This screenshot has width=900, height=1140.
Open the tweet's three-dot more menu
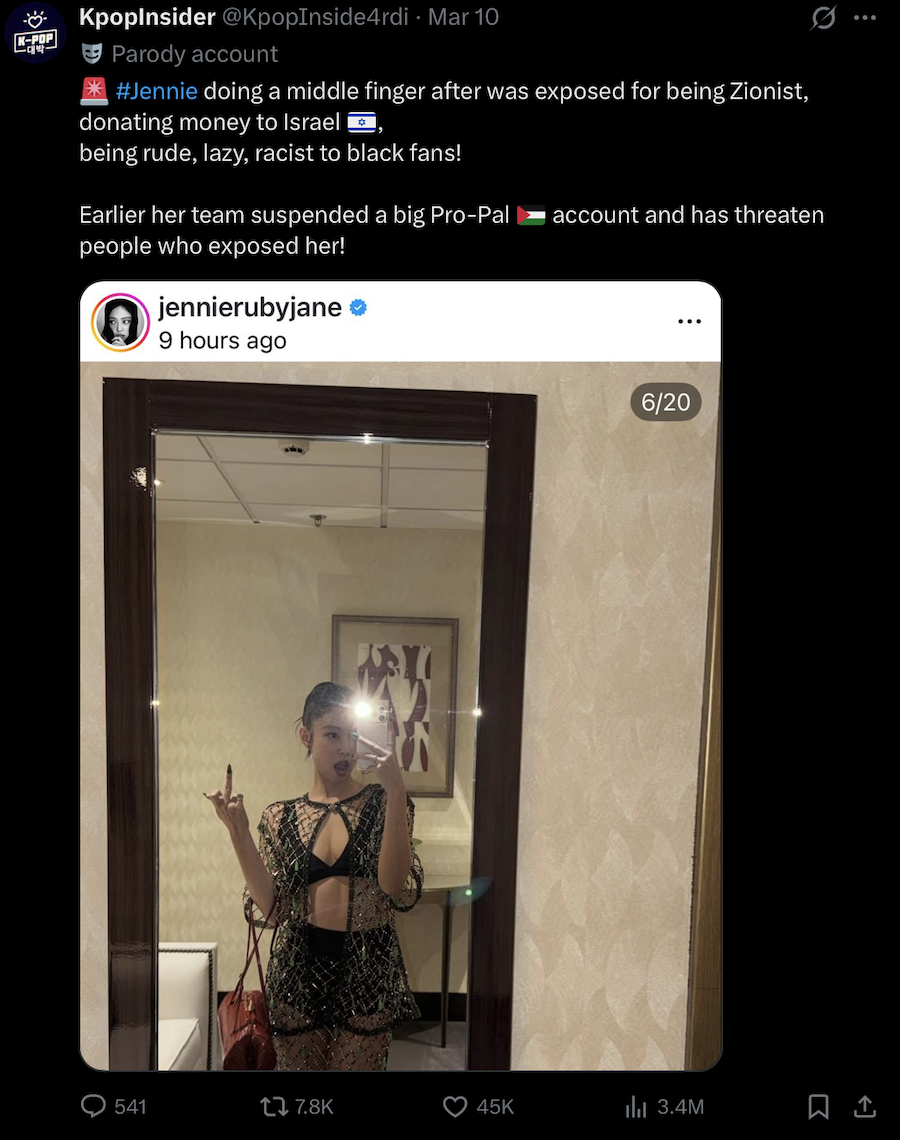click(x=864, y=17)
